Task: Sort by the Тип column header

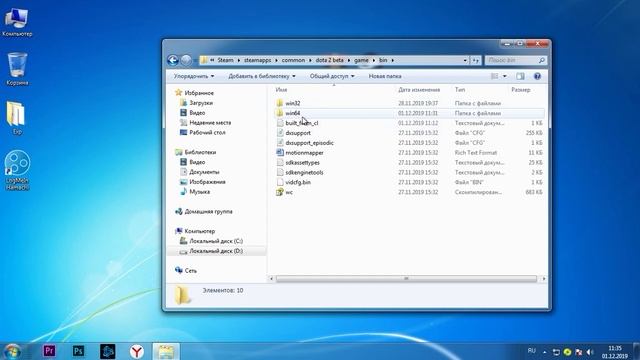Action: pyautogui.click(x=460, y=90)
